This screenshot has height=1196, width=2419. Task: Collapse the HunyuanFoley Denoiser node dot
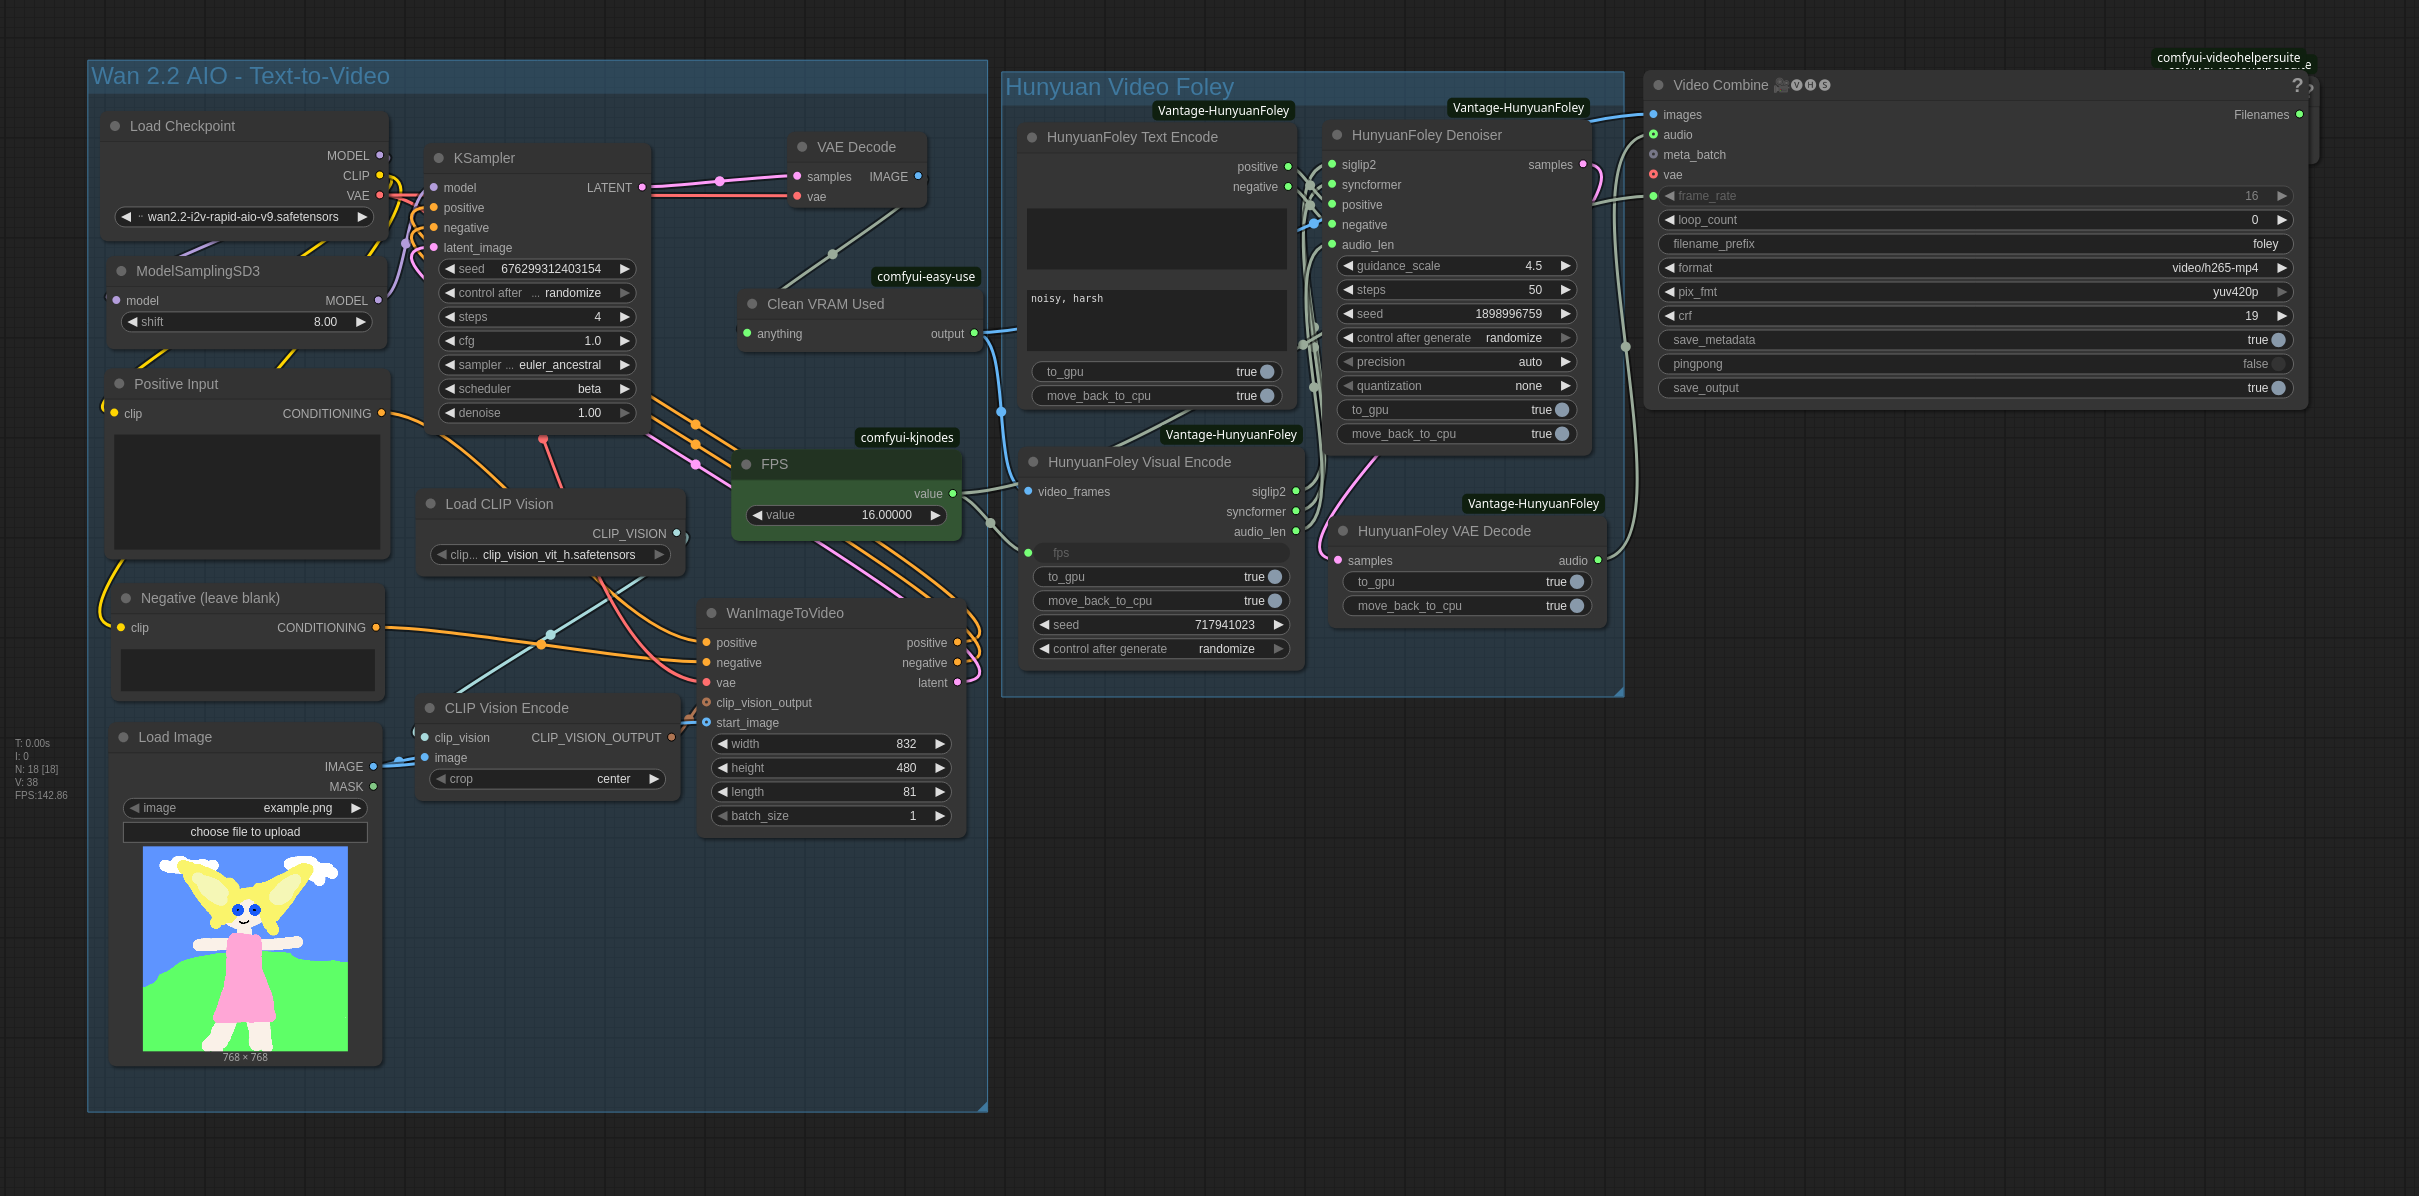tap(1337, 135)
